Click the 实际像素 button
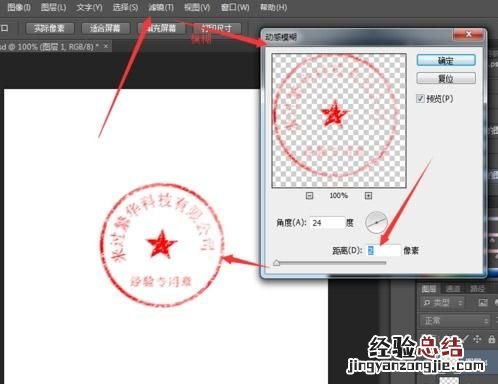Screen dimensions: 498x384 (x=50, y=28)
